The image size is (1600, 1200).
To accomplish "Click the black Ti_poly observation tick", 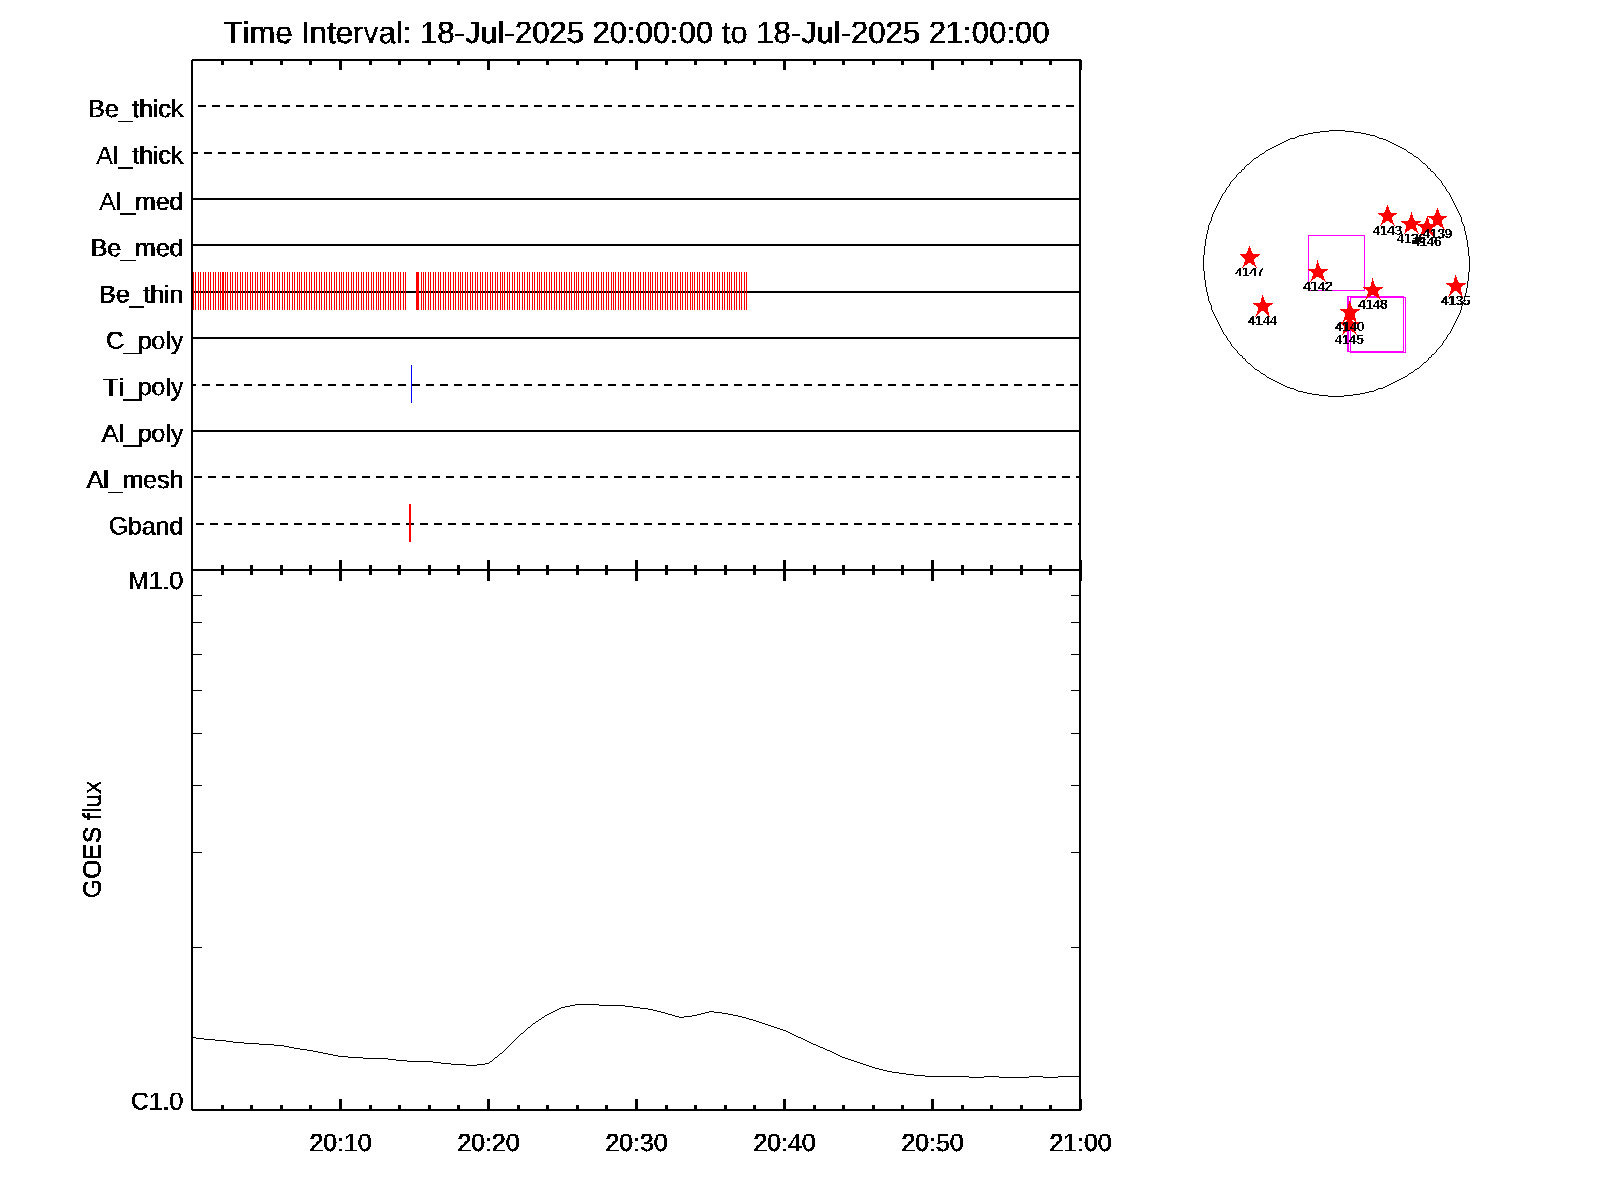I will (411, 384).
